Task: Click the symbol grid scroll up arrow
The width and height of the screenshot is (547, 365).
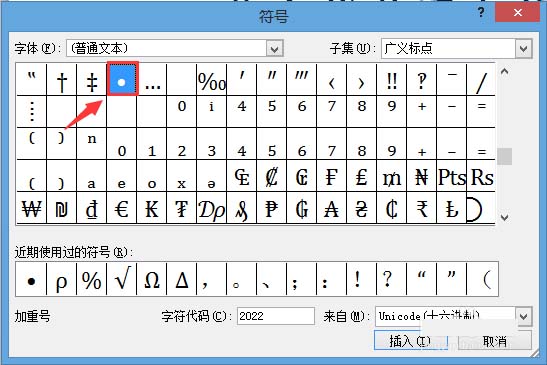Action: (504, 72)
